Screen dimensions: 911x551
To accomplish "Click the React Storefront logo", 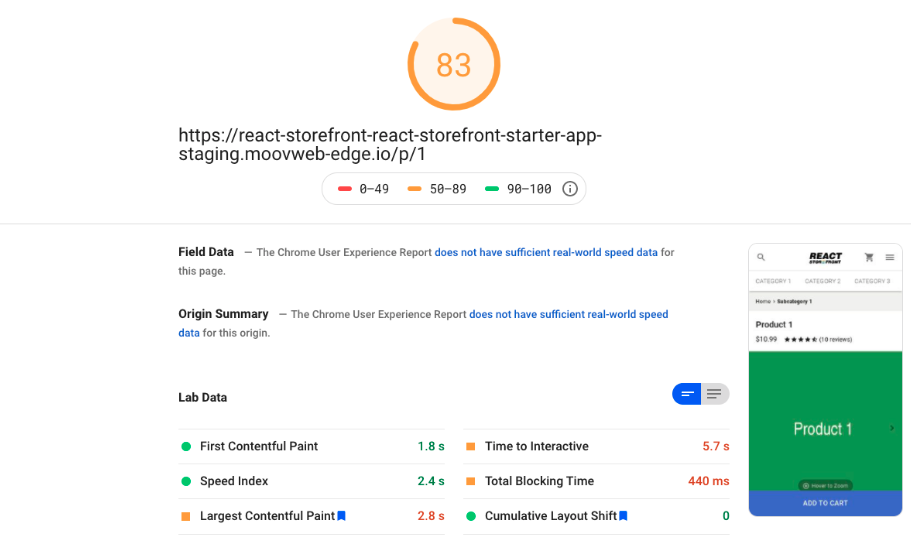I will tap(825, 257).
